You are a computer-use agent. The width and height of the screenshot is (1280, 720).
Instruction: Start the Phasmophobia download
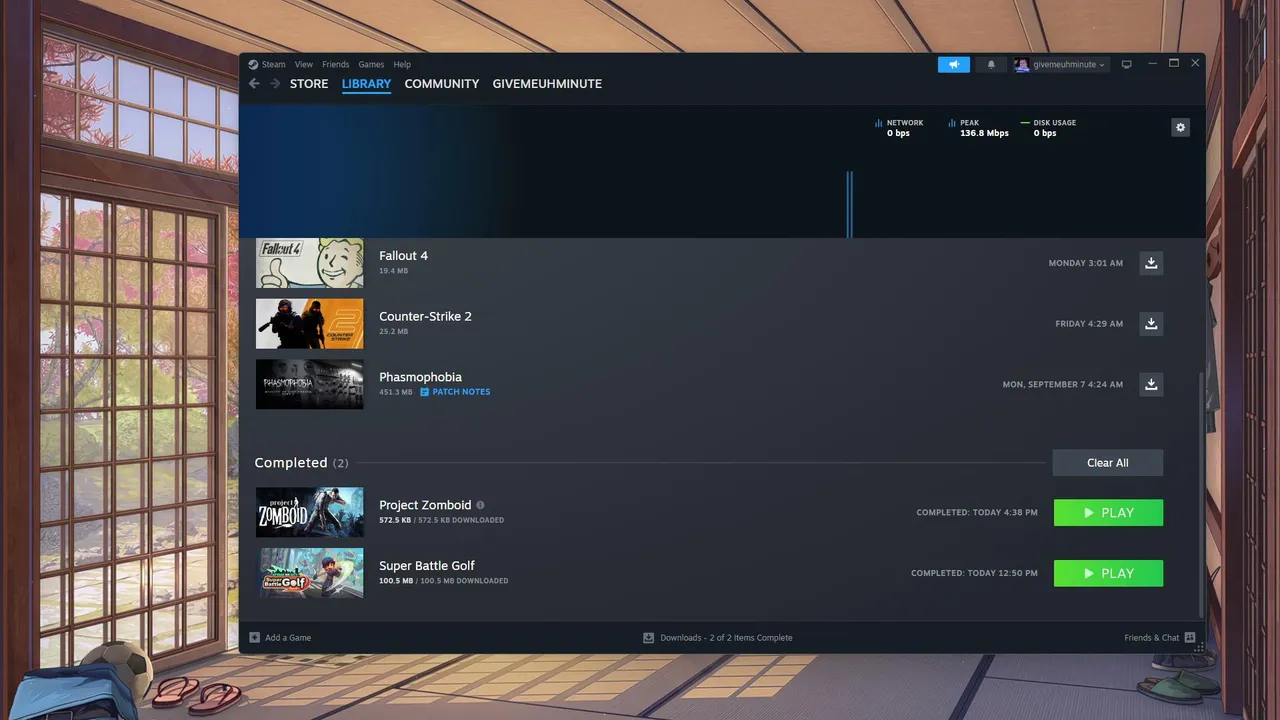click(x=1151, y=384)
